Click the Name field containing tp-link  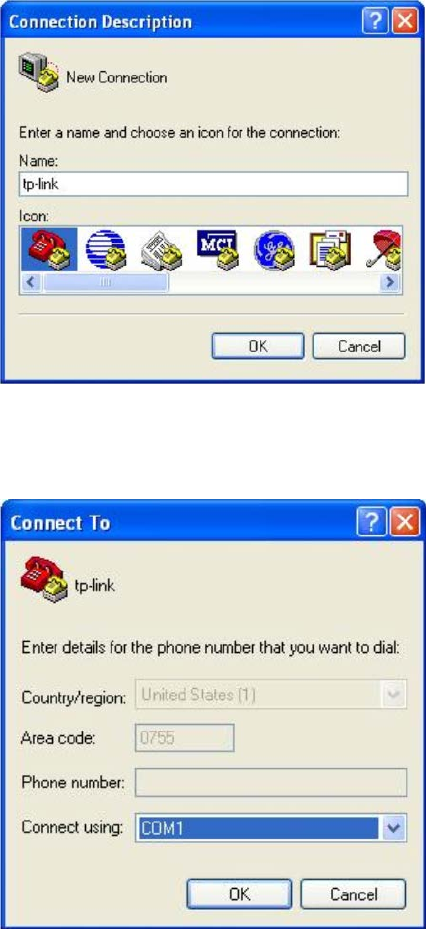coord(213,184)
